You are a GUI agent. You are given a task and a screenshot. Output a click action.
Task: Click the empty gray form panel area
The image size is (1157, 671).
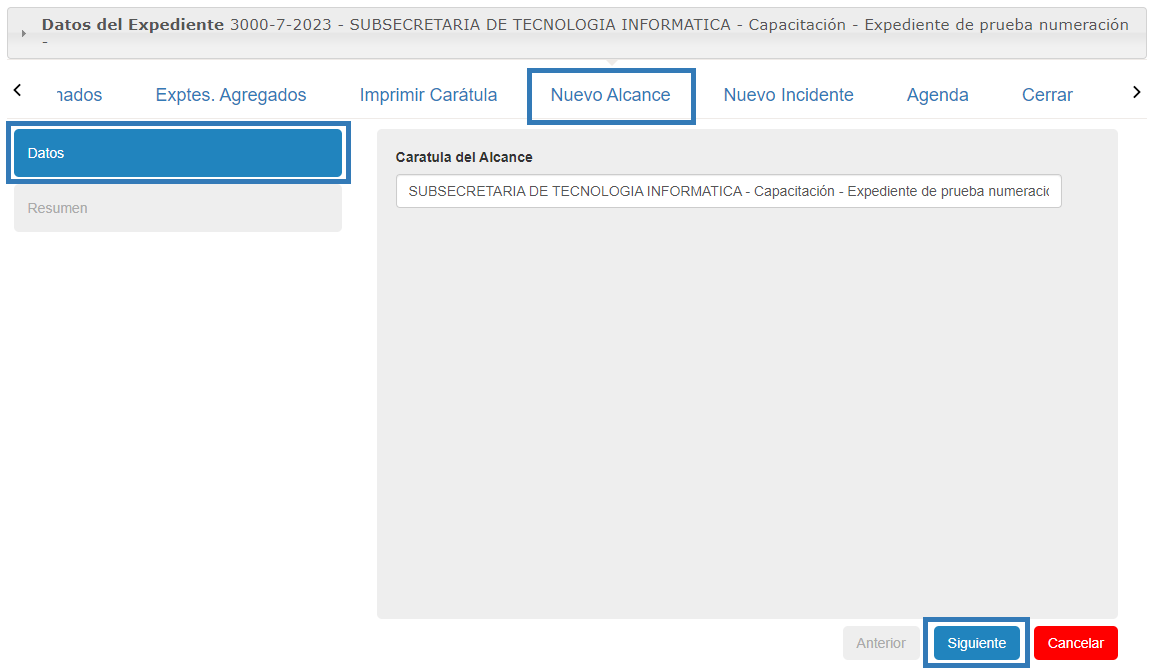[x=746, y=410]
